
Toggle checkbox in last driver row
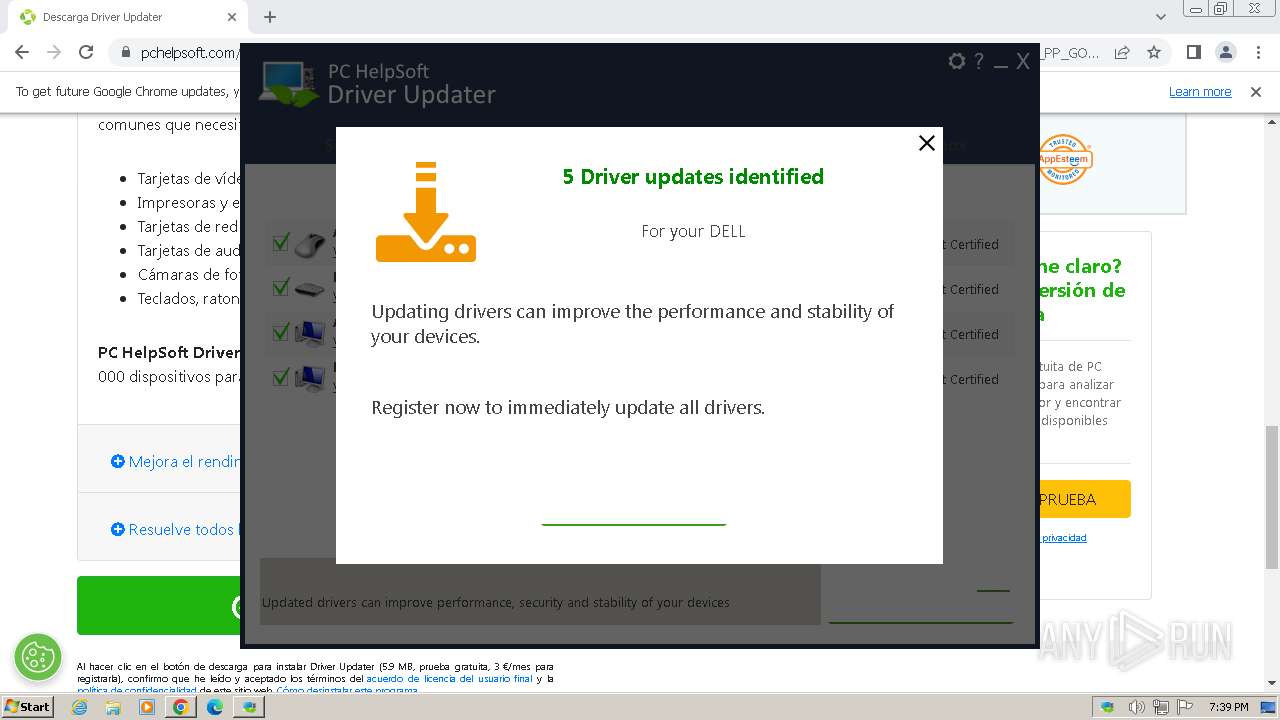[x=281, y=377]
